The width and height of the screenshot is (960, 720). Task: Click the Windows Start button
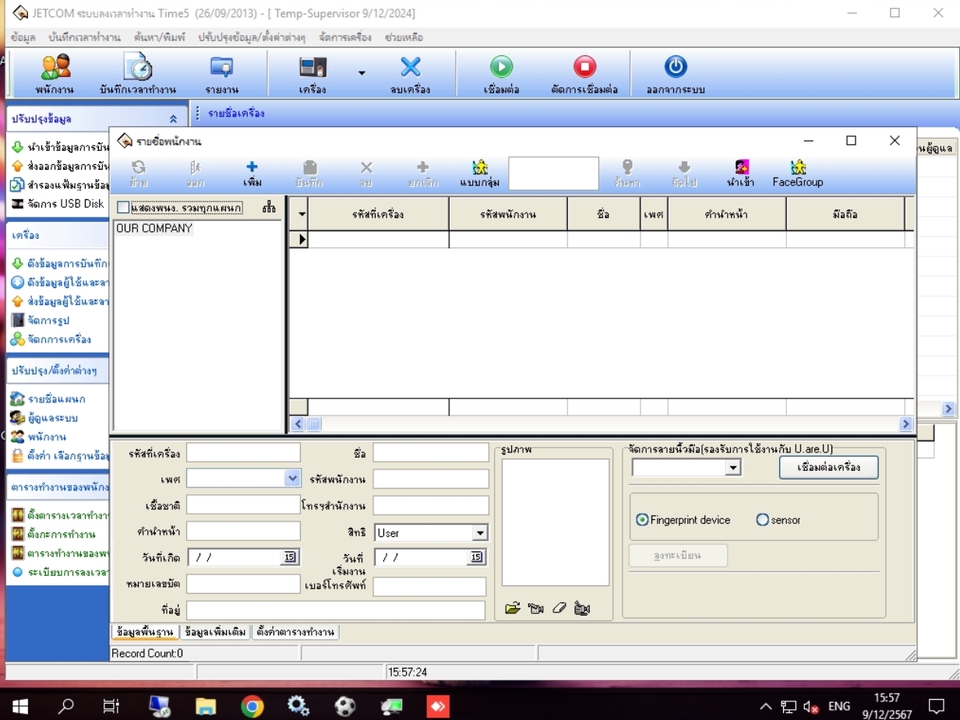[20, 706]
